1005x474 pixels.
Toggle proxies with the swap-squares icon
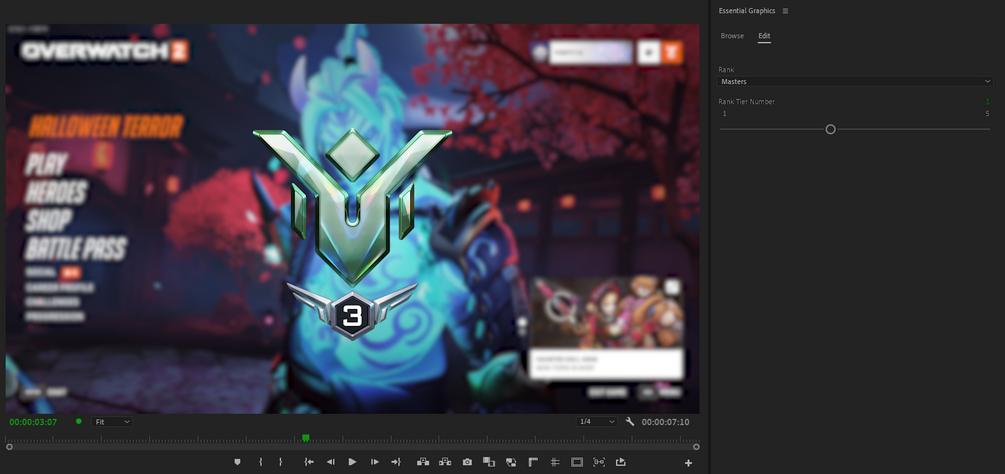pos(511,462)
